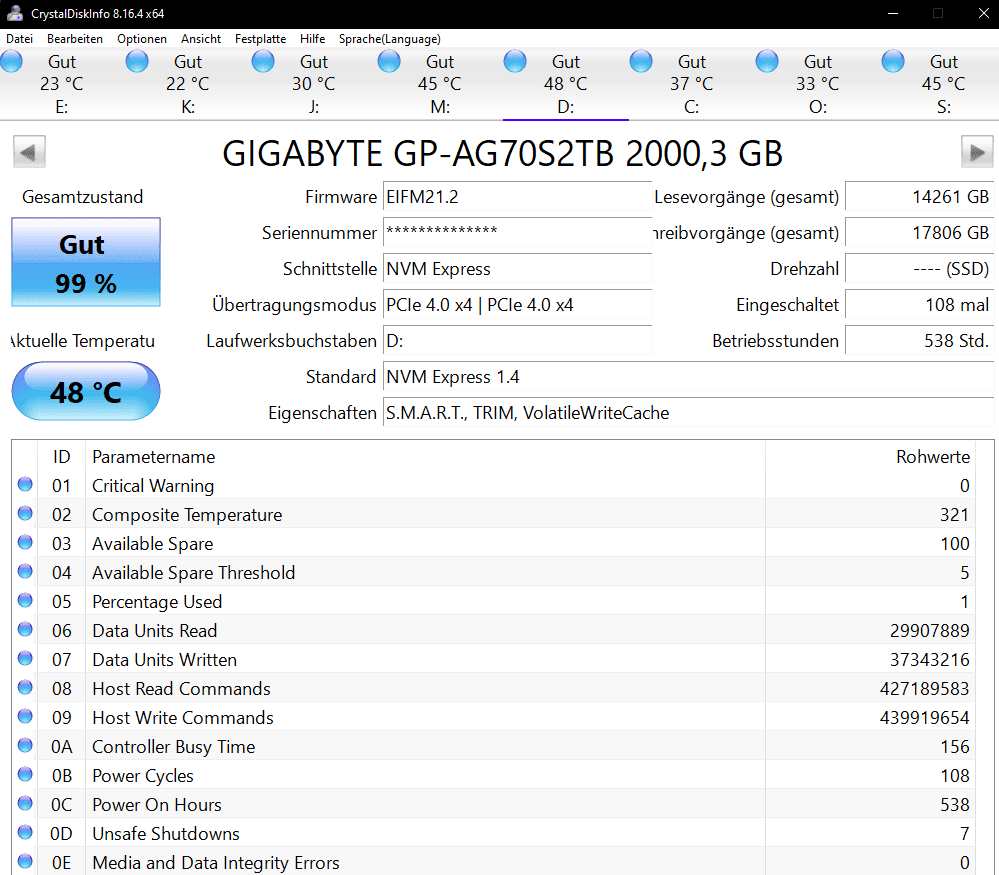Click the Eingeschaltet 108 mal value
The height and width of the screenshot is (875, 999).
[919, 305]
